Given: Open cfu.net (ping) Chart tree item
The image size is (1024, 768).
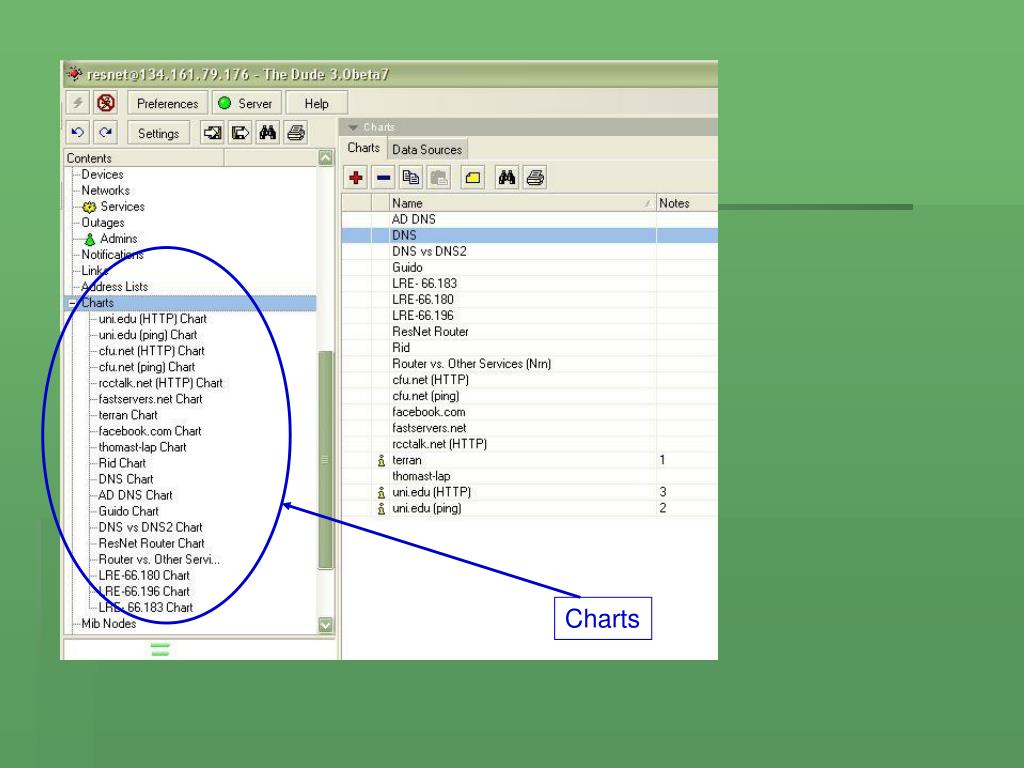Looking at the screenshot, I should pos(147,367).
